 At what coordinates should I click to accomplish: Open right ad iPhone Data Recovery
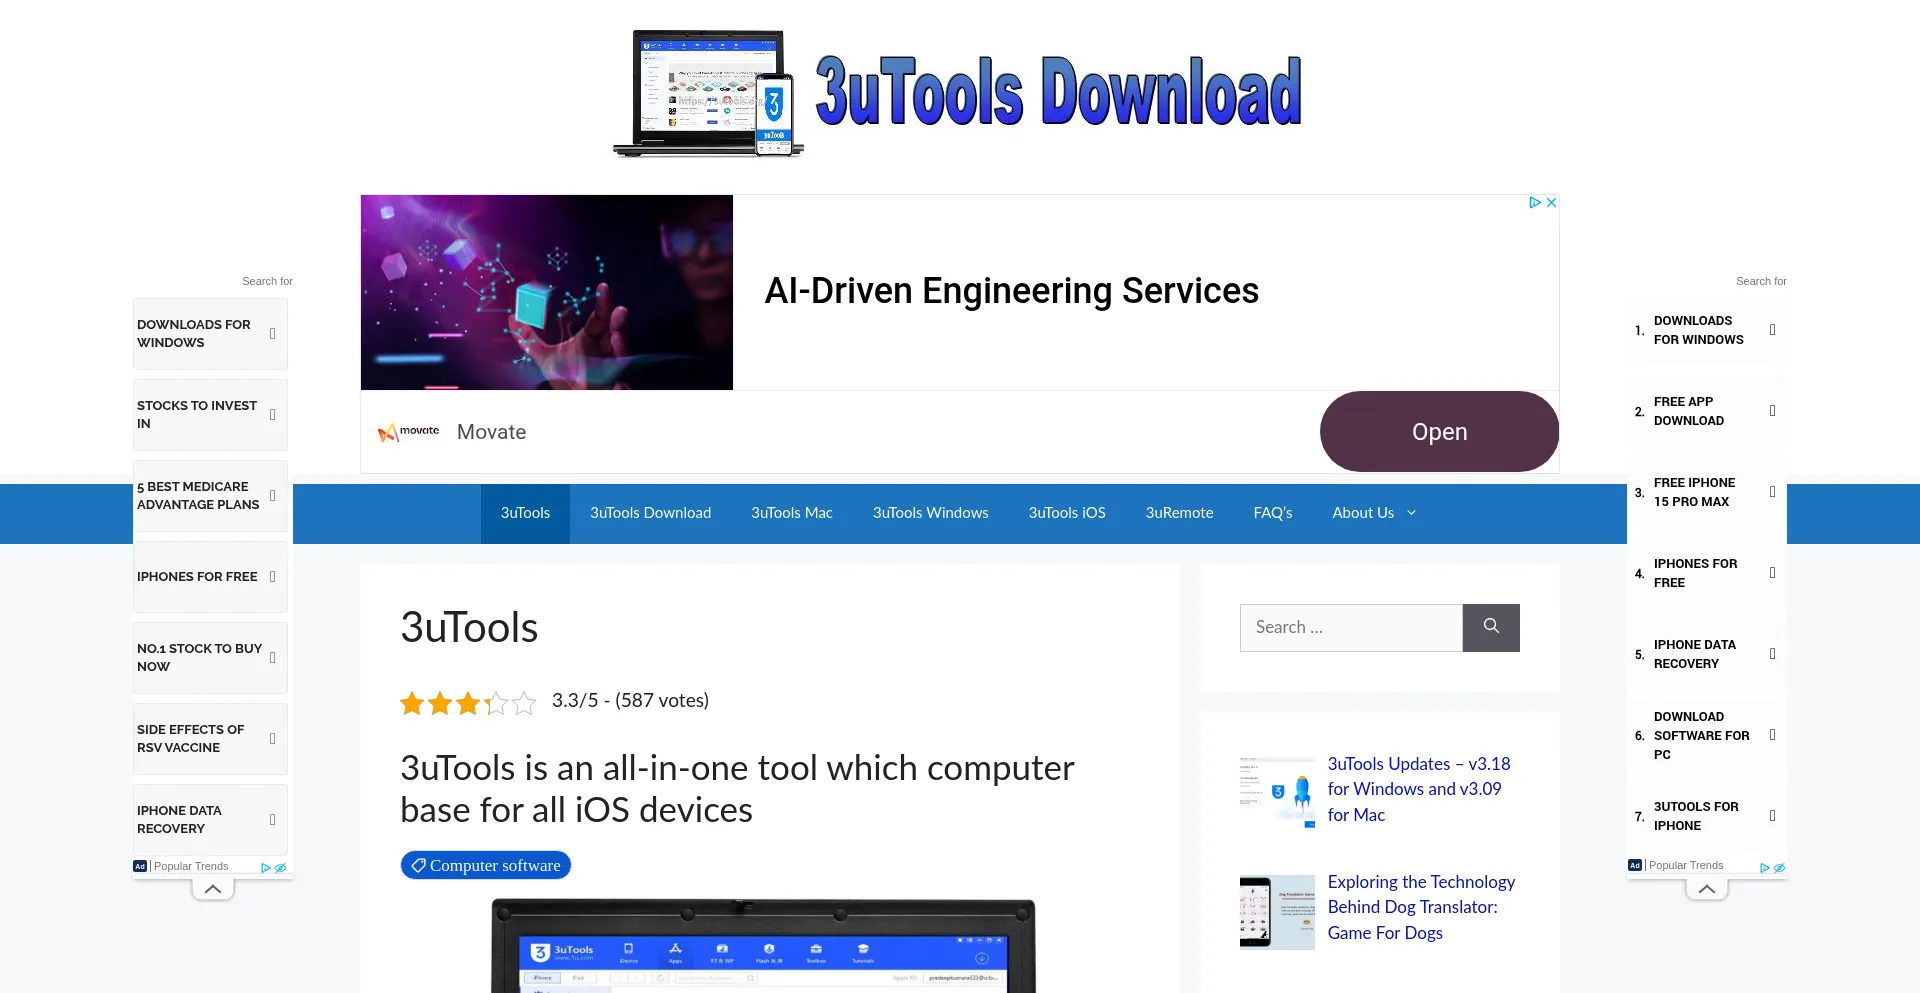(x=1706, y=654)
